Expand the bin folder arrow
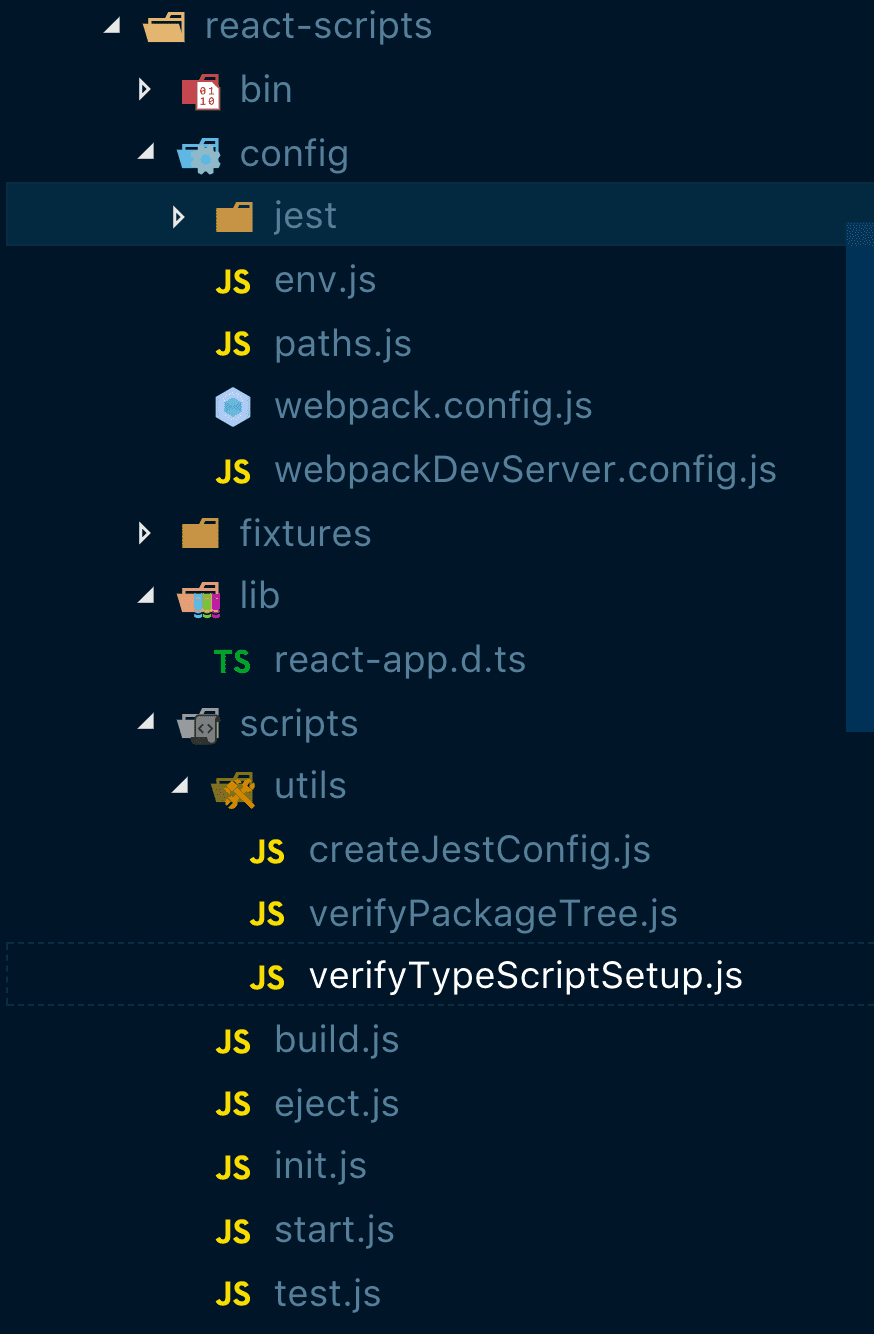874x1334 pixels. pyautogui.click(x=145, y=90)
